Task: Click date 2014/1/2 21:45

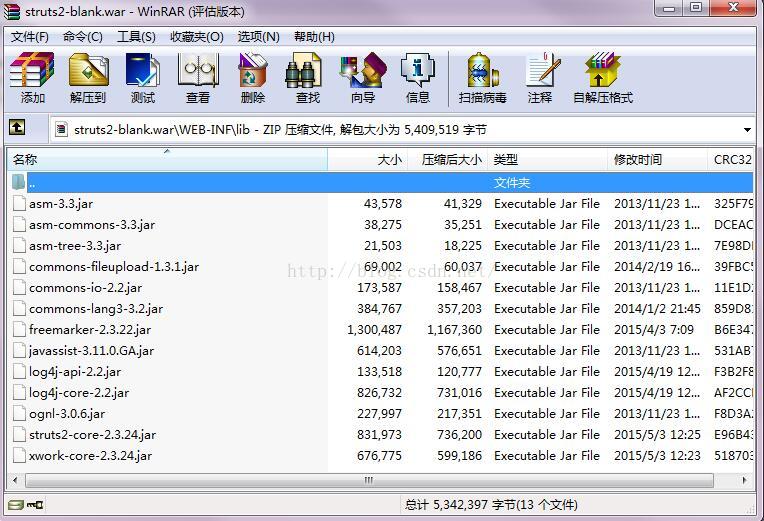Action: point(657,309)
